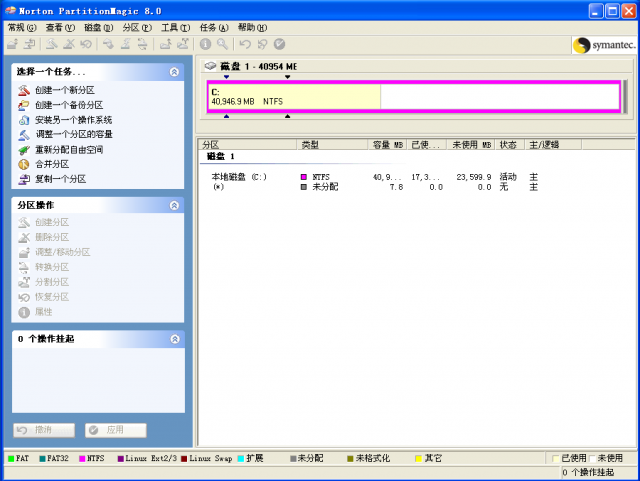Click the icon beside 创建一个备份分区

click(x=24, y=105)
